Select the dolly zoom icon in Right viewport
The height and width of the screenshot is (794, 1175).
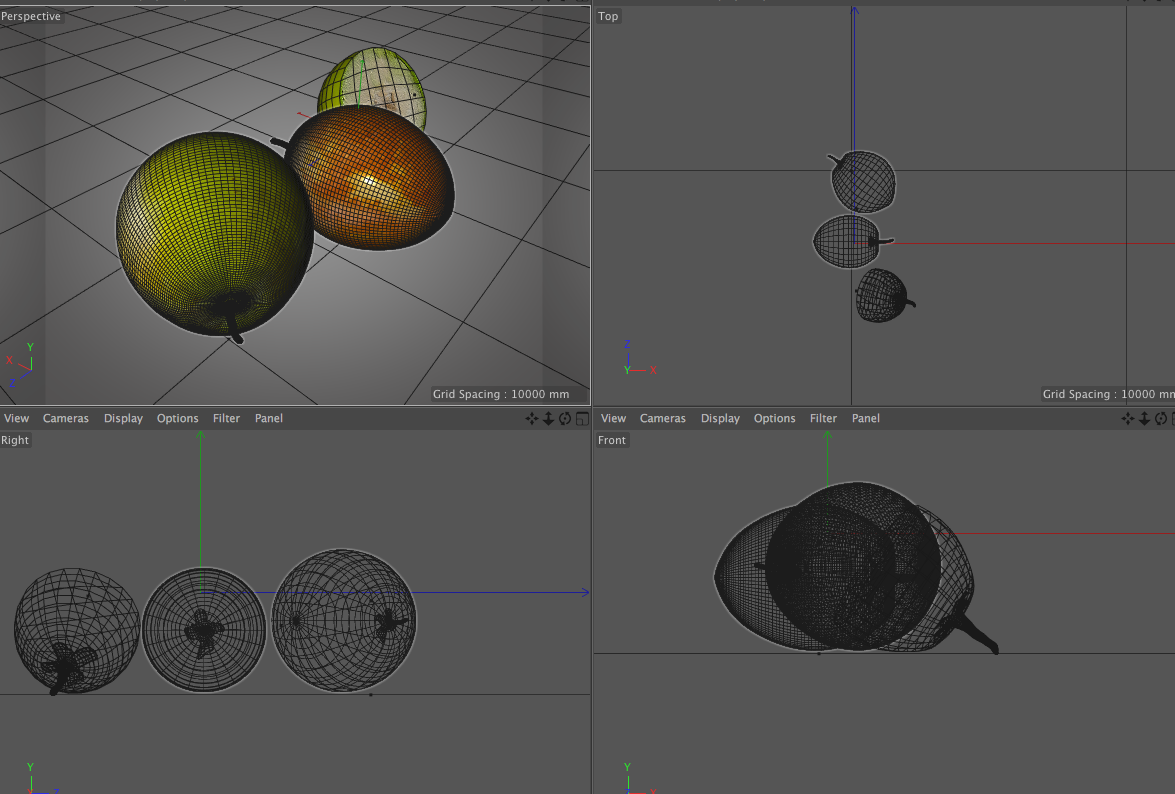(549, 419)
